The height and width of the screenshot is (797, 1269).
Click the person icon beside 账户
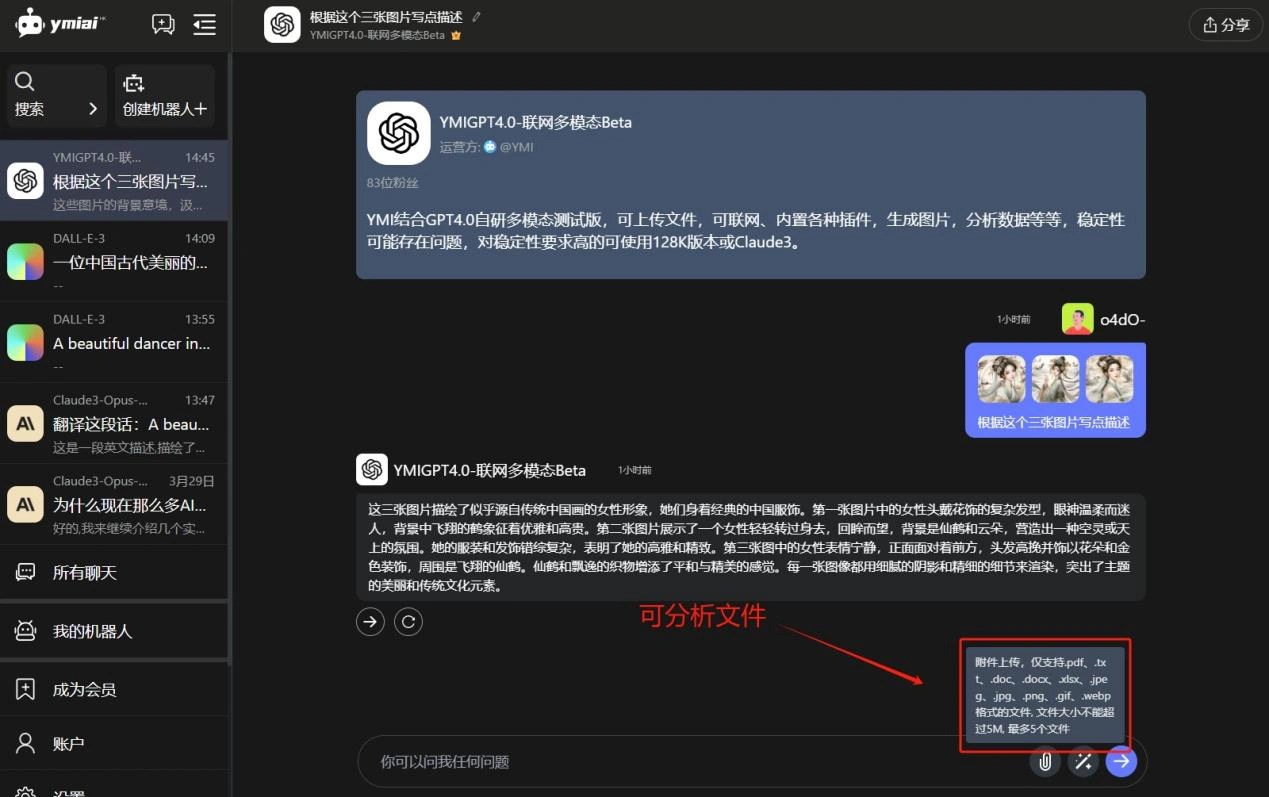26,744
